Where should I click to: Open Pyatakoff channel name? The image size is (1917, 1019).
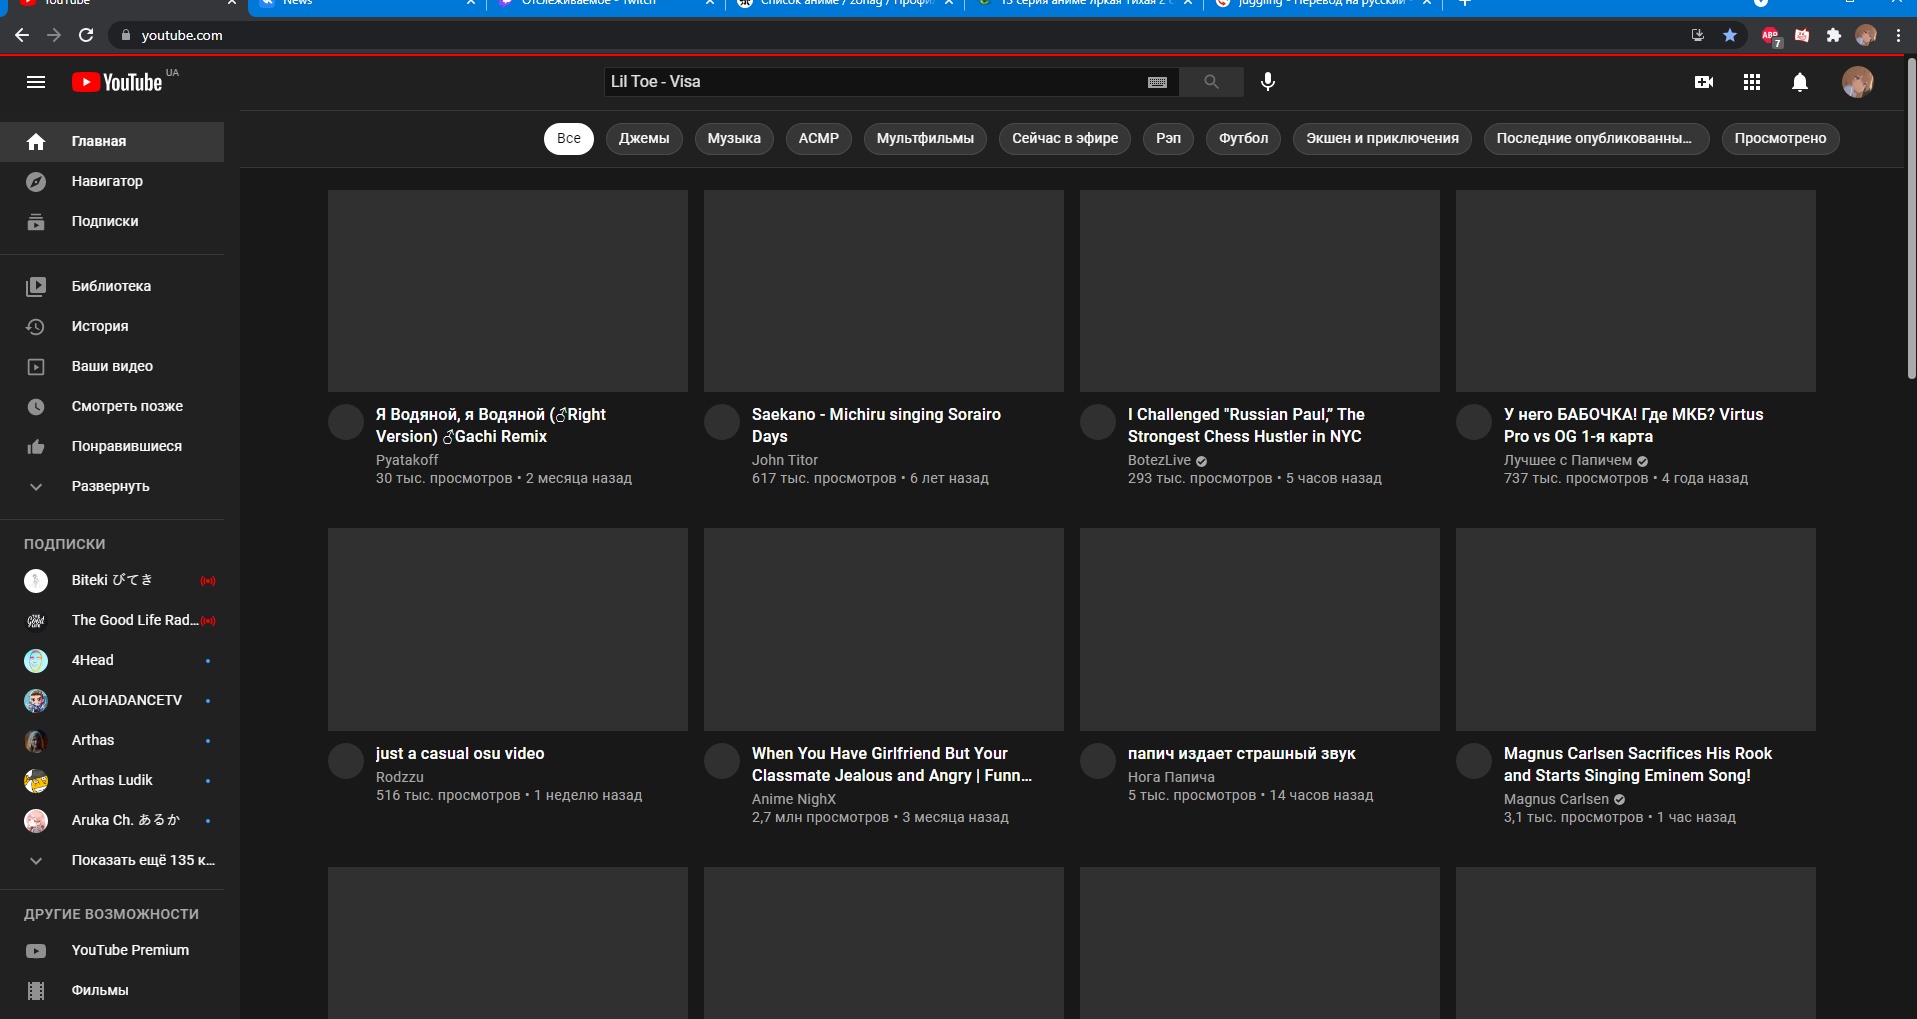(x=407, y=460)
